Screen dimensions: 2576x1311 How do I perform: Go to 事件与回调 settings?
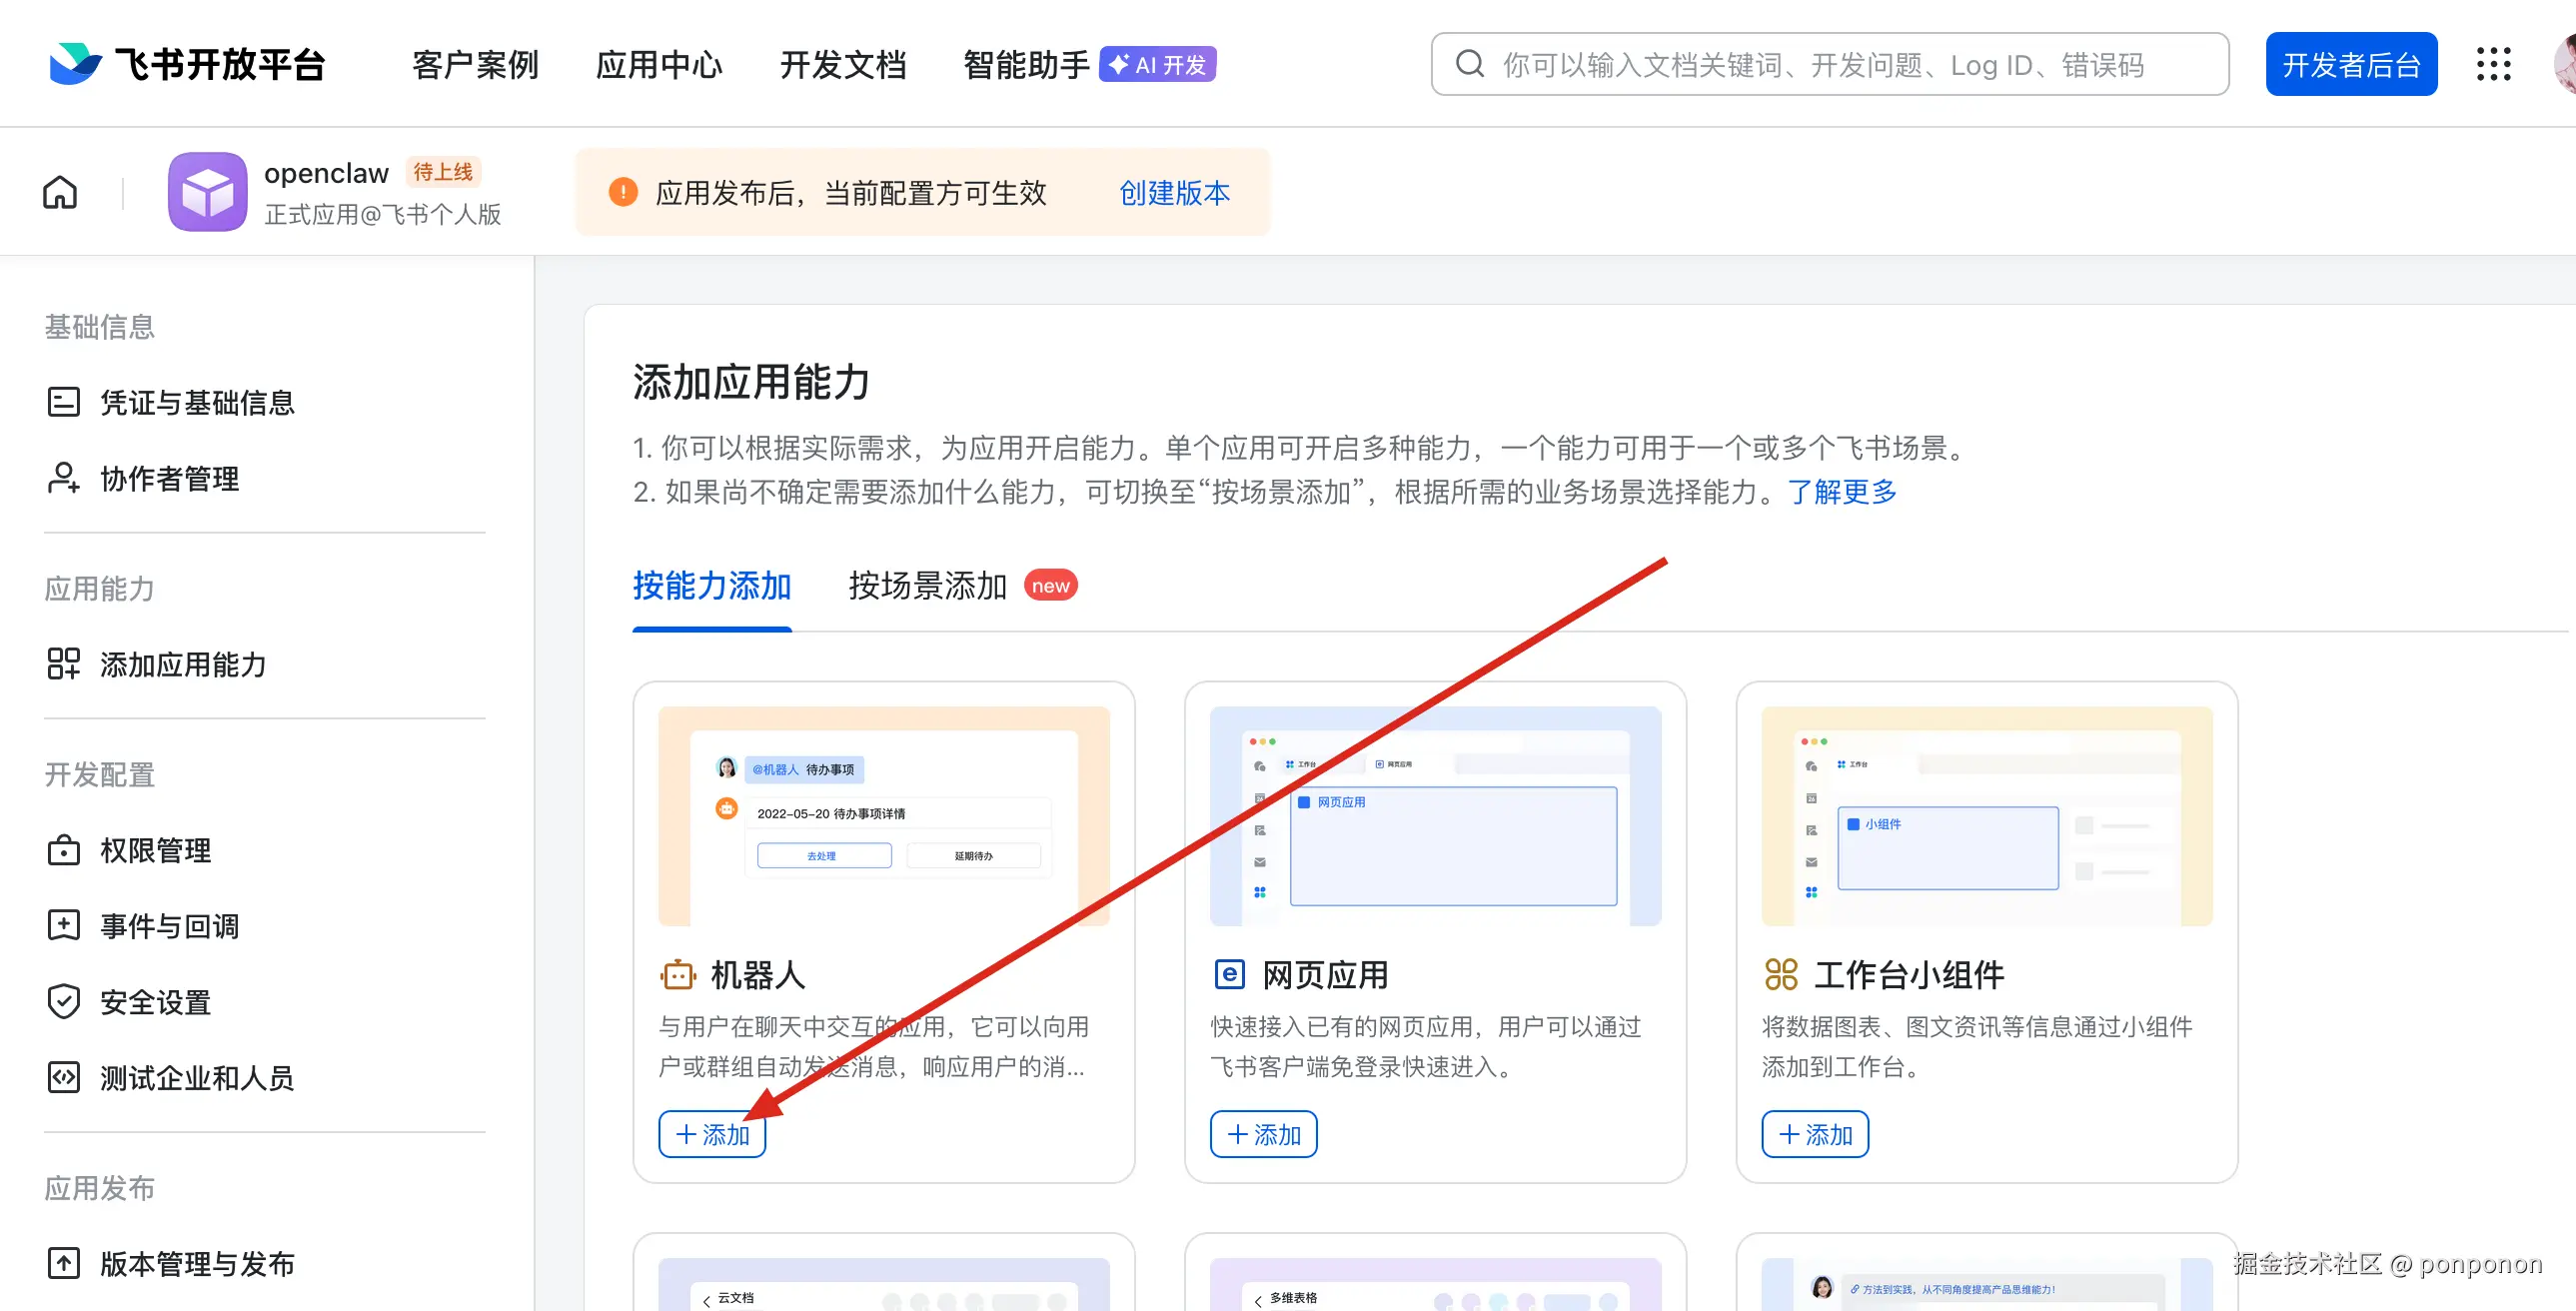(x=169, y=926)
